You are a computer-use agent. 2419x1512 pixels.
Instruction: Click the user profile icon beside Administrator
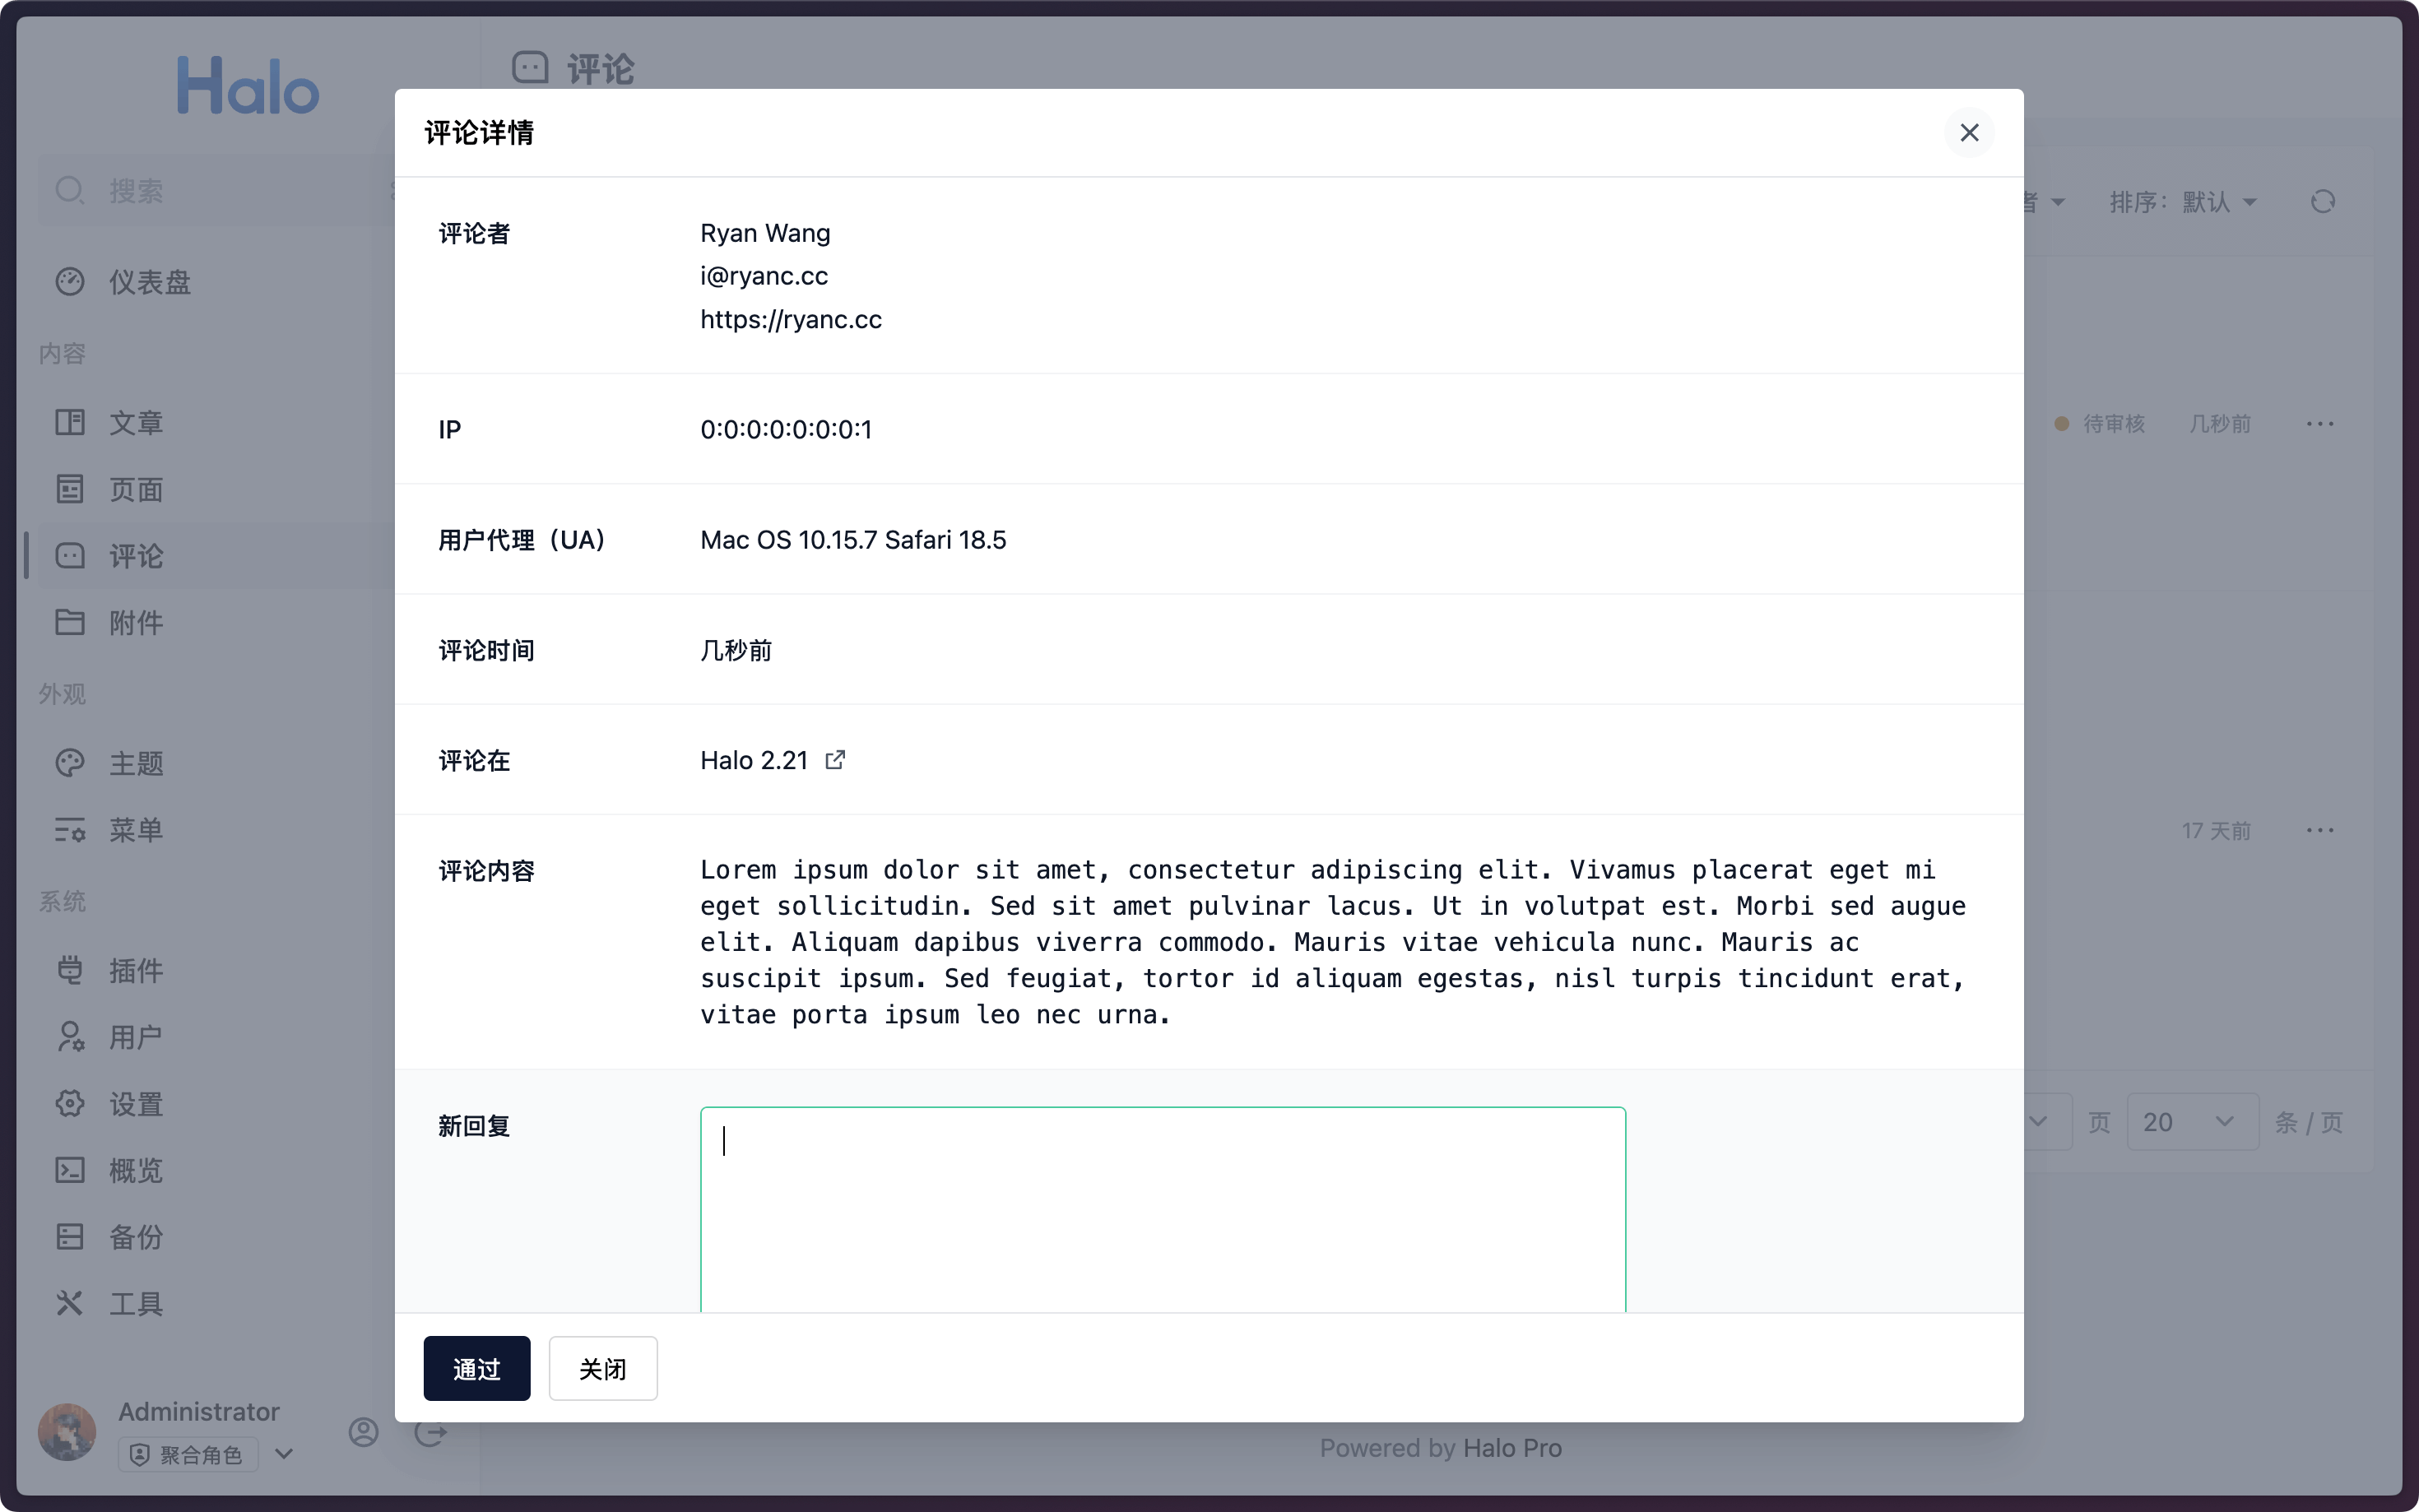coord(363,1432)
